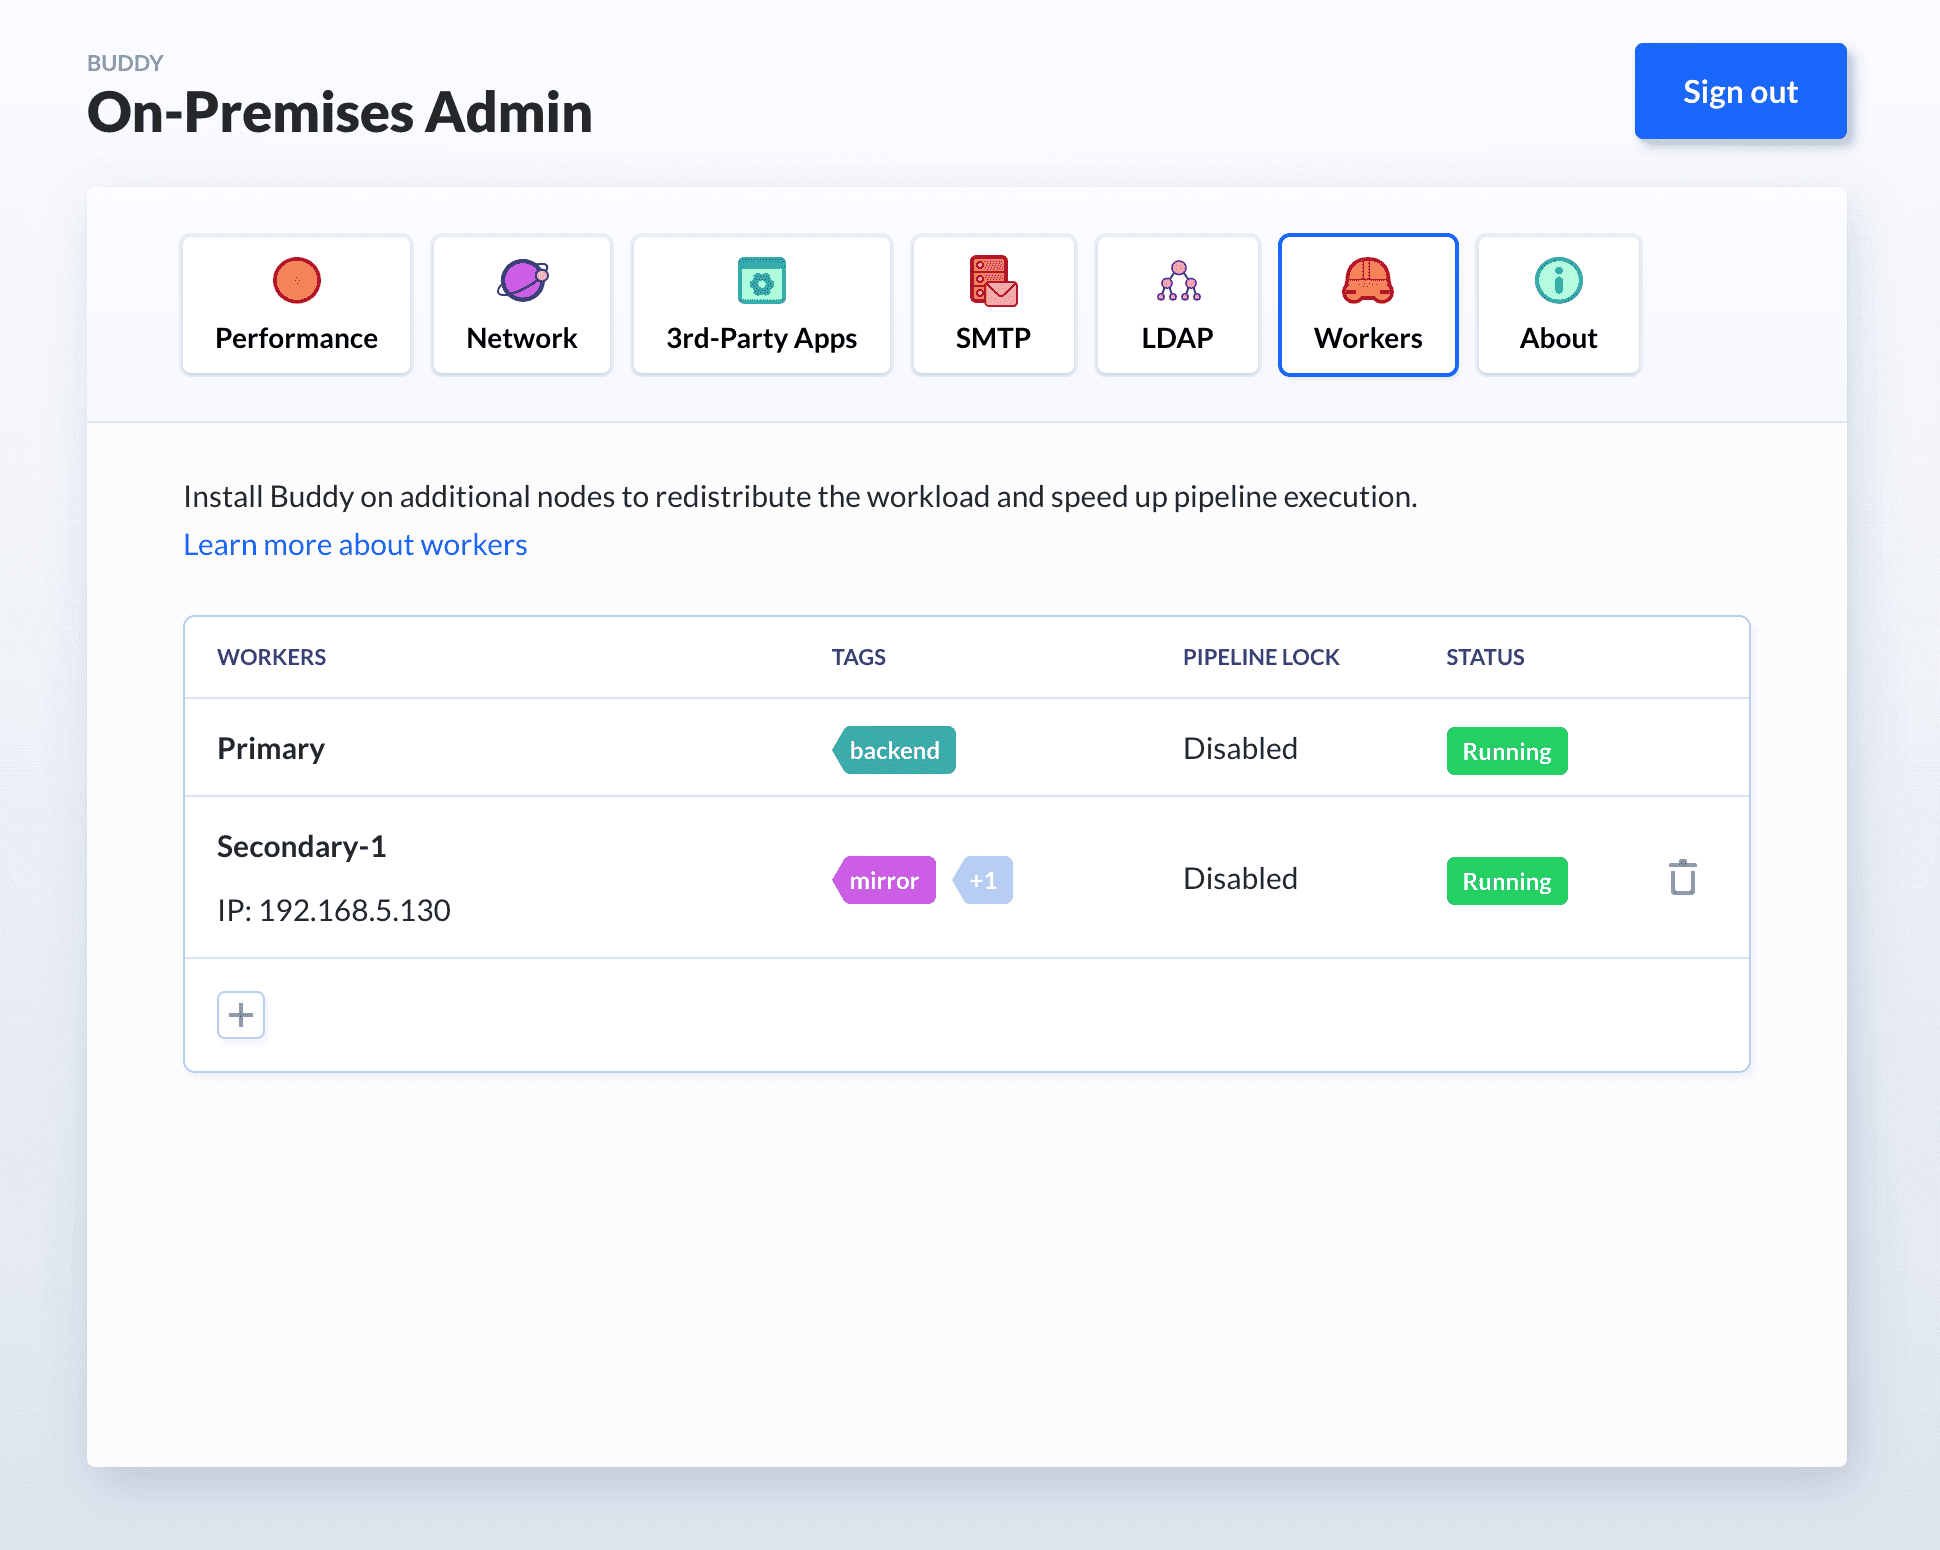Open the About information panel

click(1557, 304)
